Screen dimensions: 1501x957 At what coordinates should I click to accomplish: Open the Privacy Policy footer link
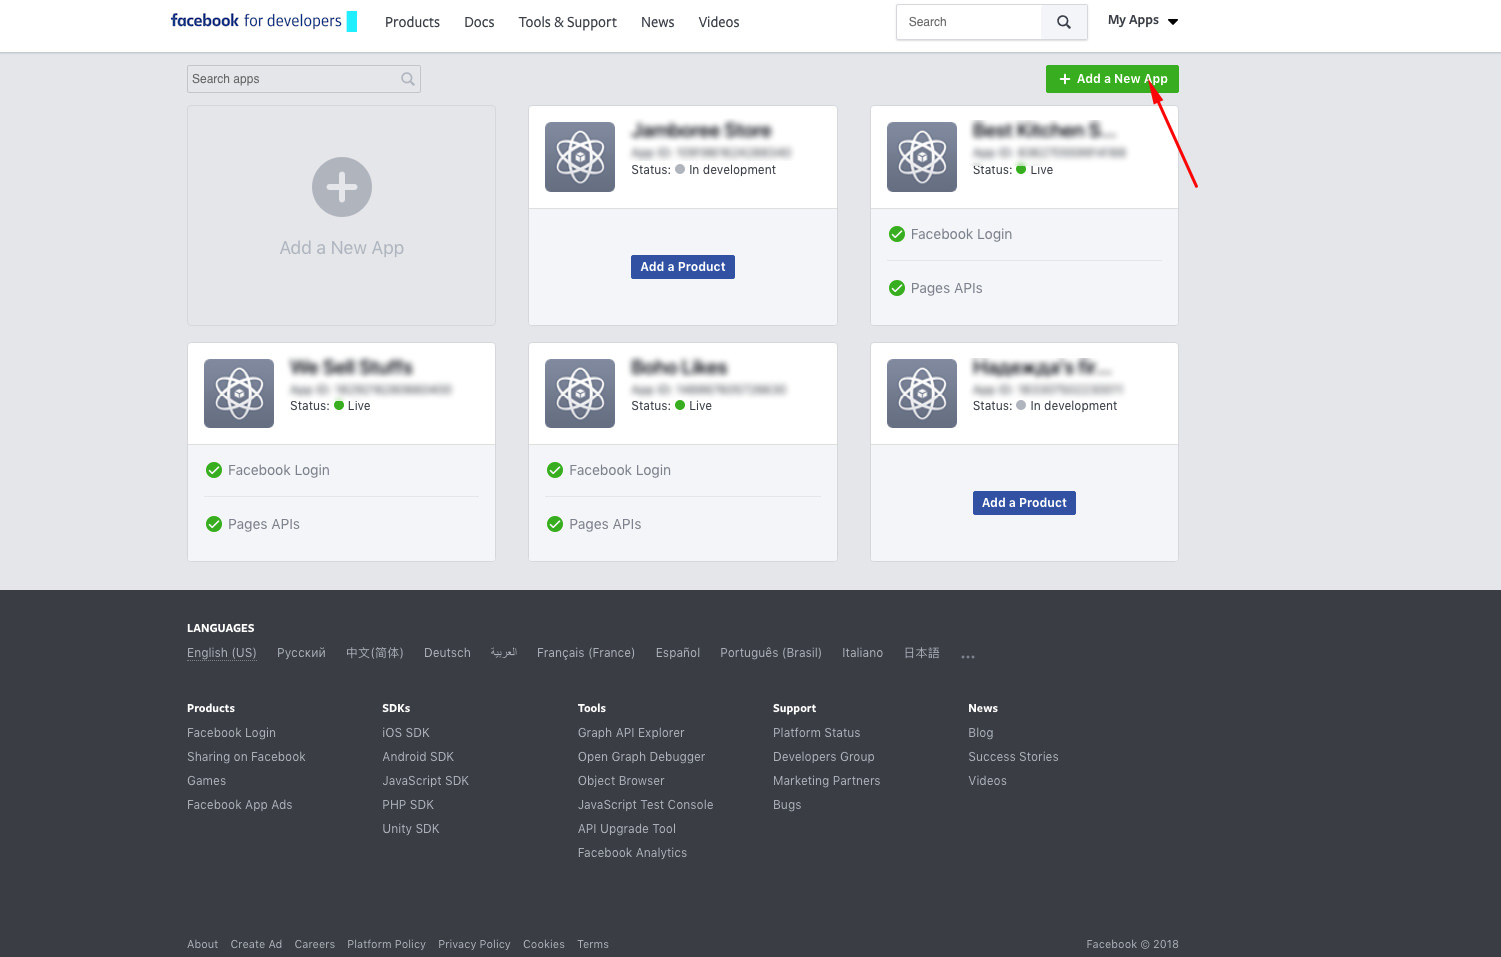pyautogui.click(x=474, y=944)
